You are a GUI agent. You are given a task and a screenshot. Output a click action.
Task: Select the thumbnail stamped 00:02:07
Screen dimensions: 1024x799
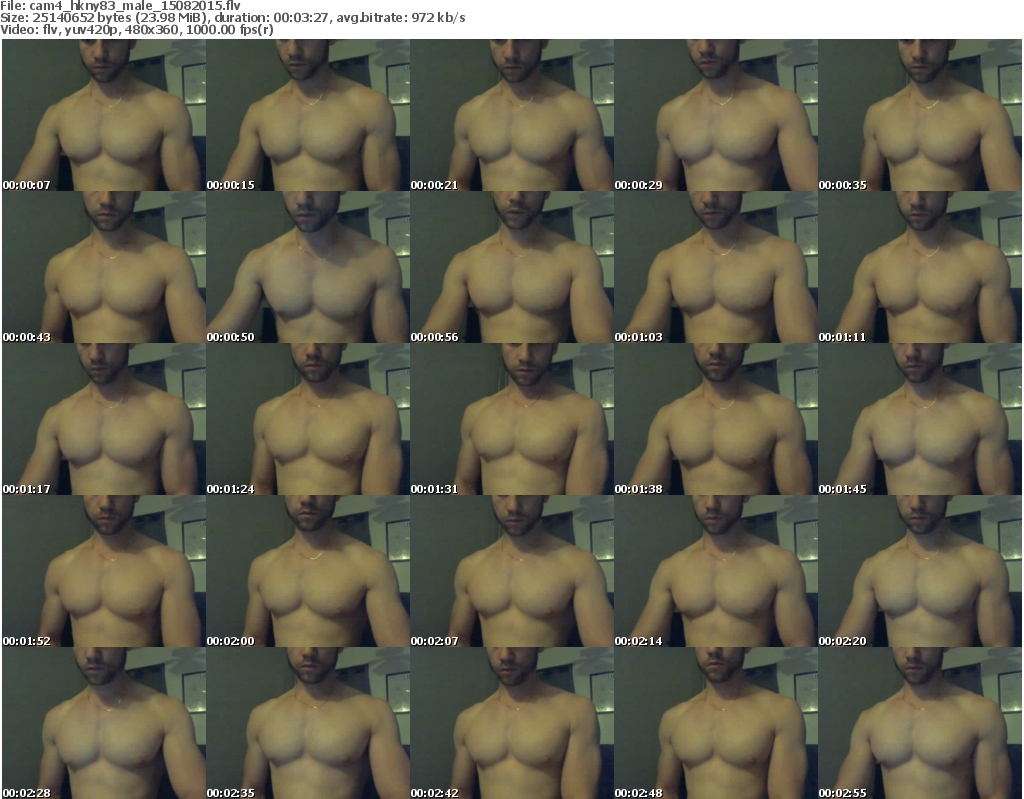(x=512, y=571)
